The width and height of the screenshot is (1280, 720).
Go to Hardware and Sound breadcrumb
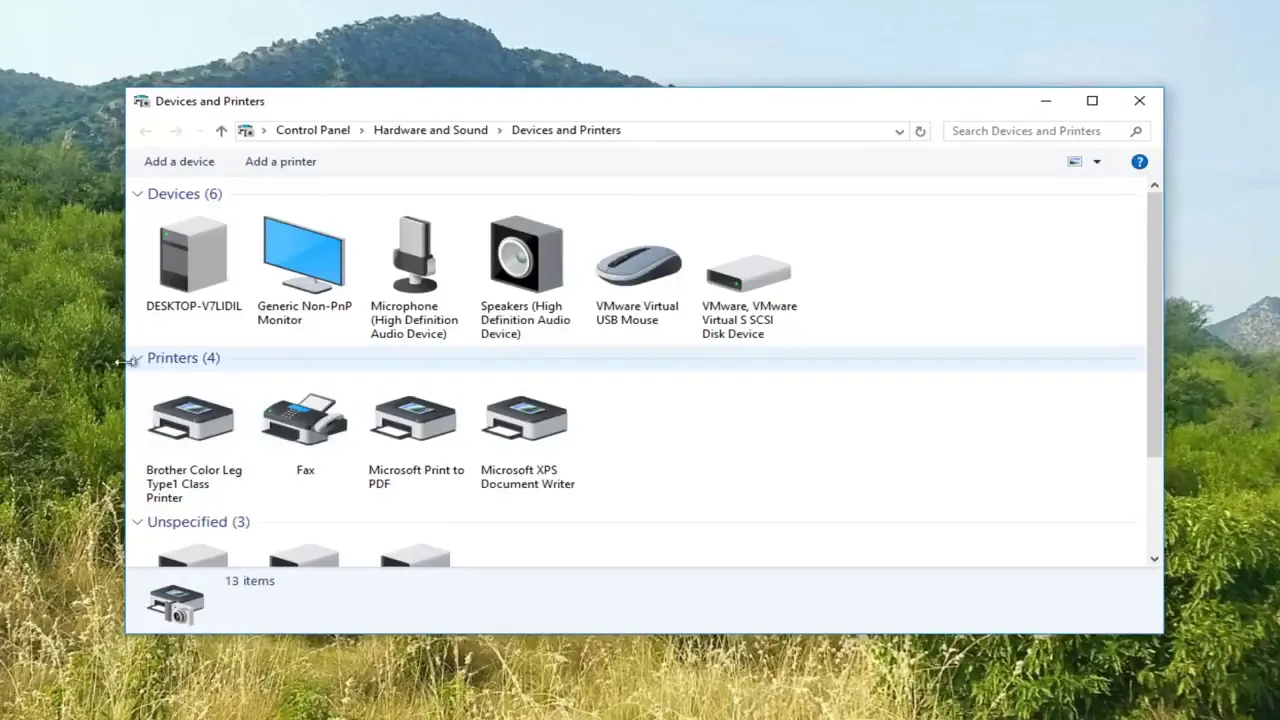tap(431, 130)
